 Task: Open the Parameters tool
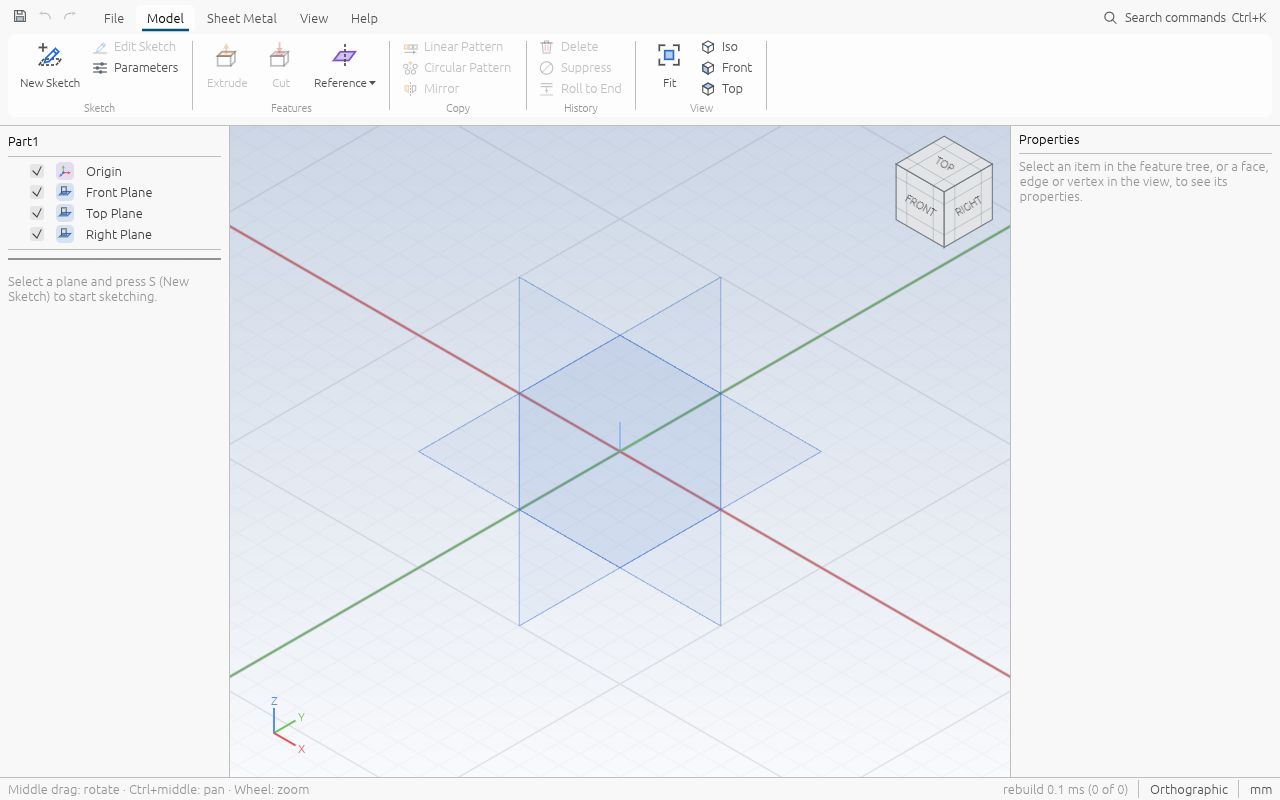coord(135,68)
